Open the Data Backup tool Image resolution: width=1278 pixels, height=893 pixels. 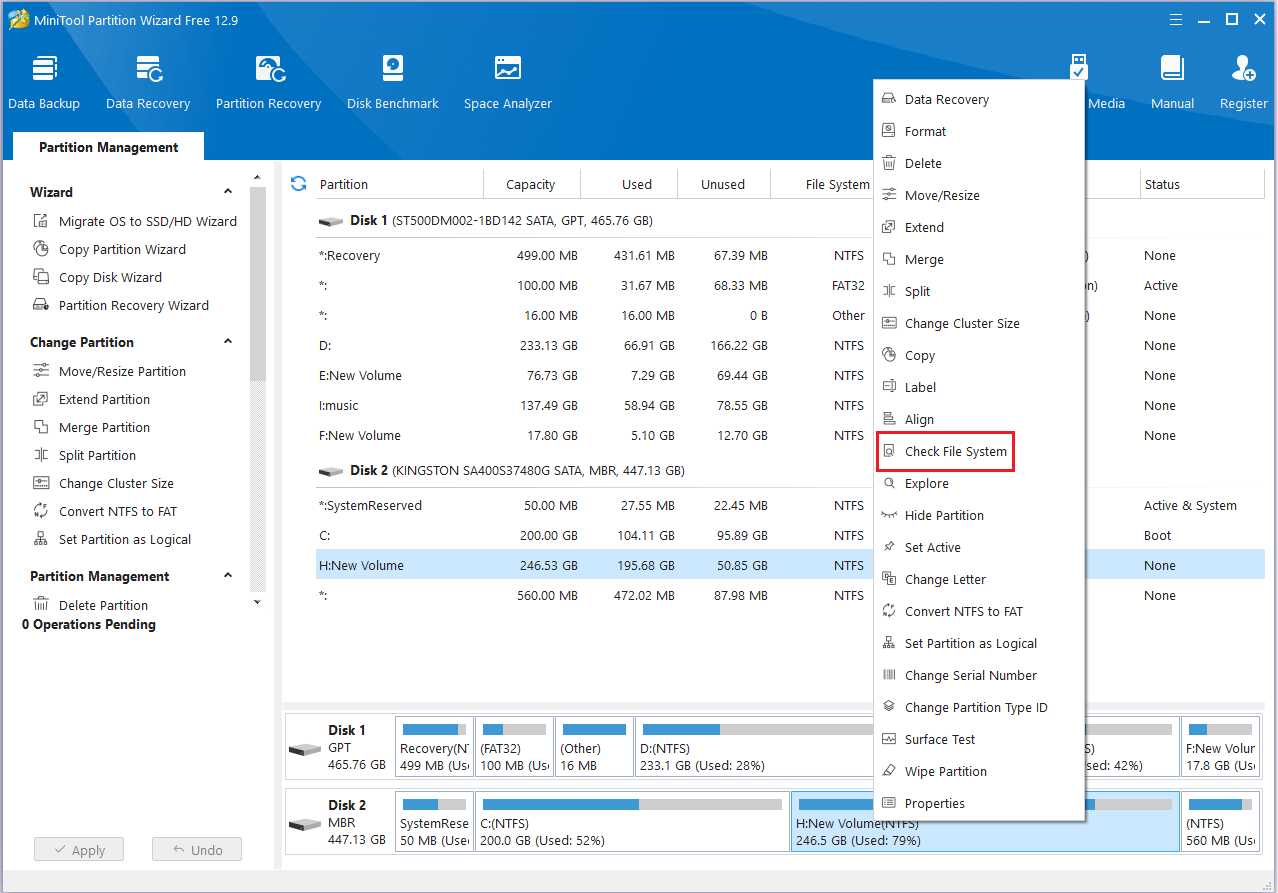[x=44, y=82]
